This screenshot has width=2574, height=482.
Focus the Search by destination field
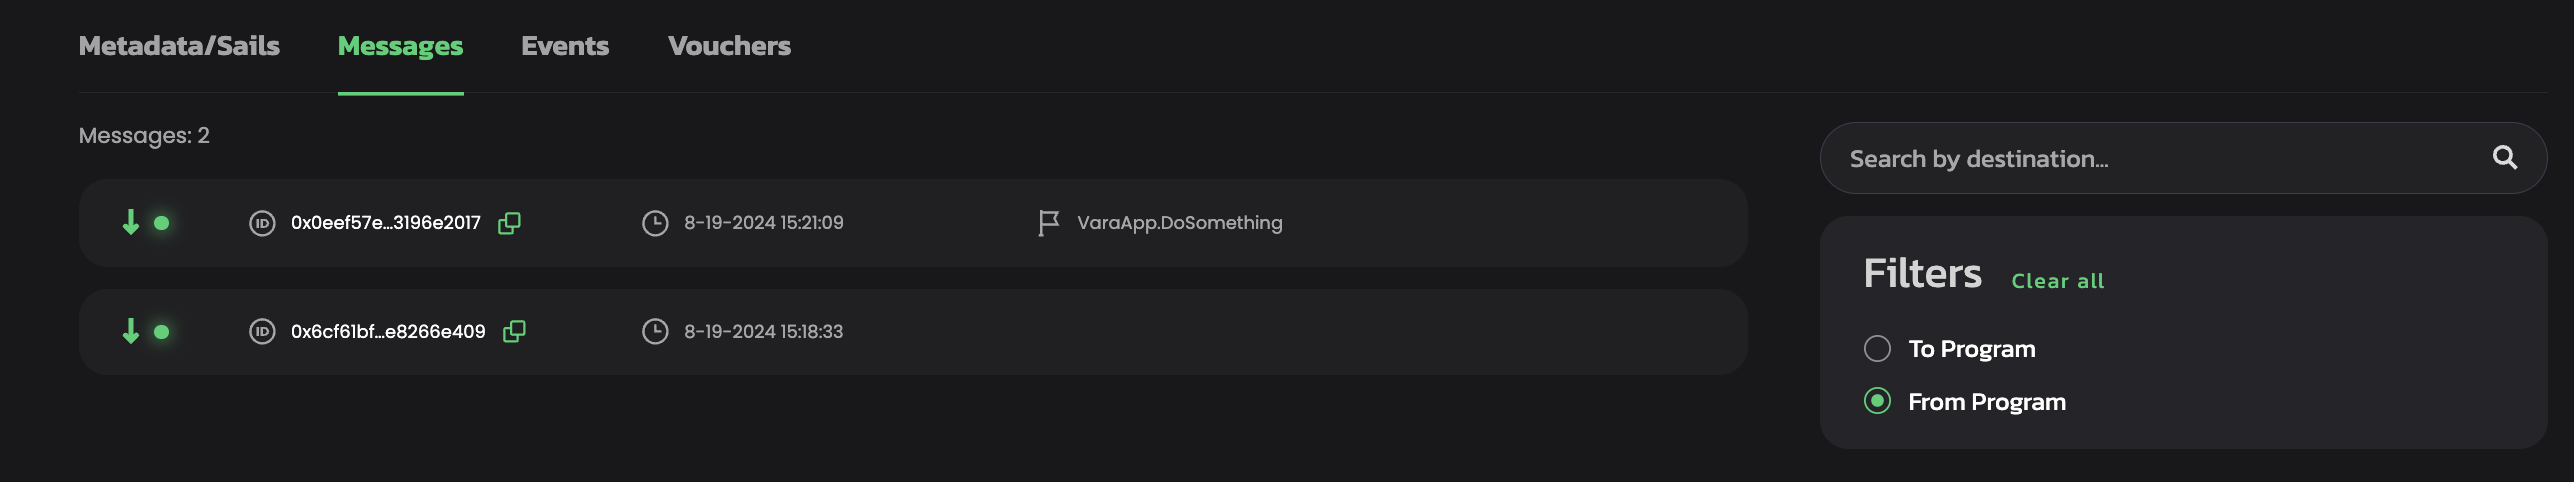pyautogui.click(x=2150, y=159)
